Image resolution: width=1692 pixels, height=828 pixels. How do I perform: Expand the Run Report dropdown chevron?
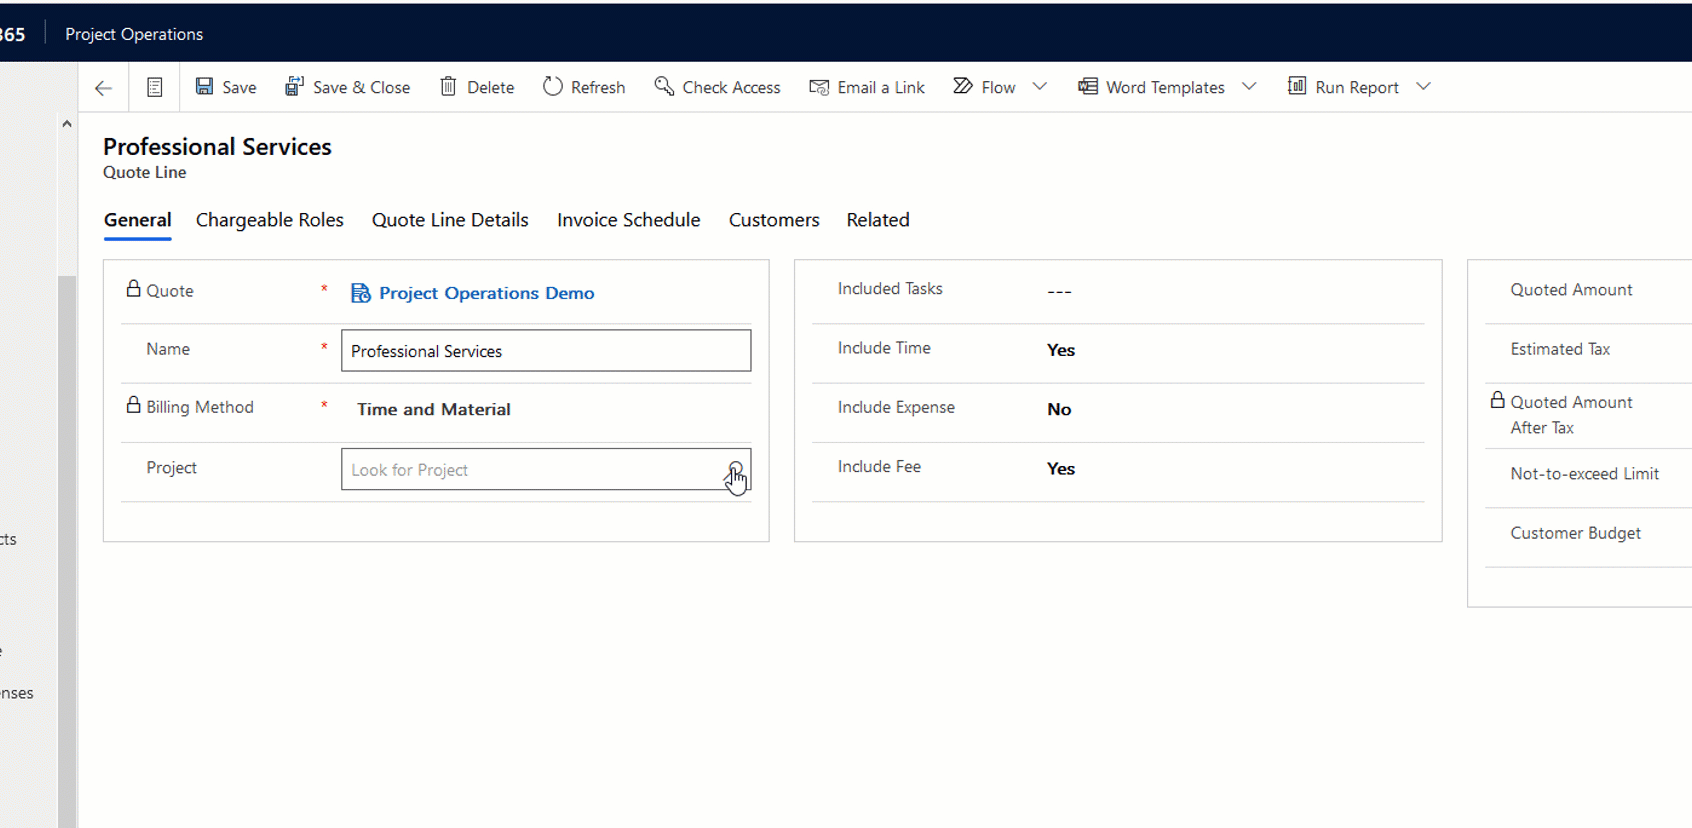pyautogui.click(x=1423, y=87)
